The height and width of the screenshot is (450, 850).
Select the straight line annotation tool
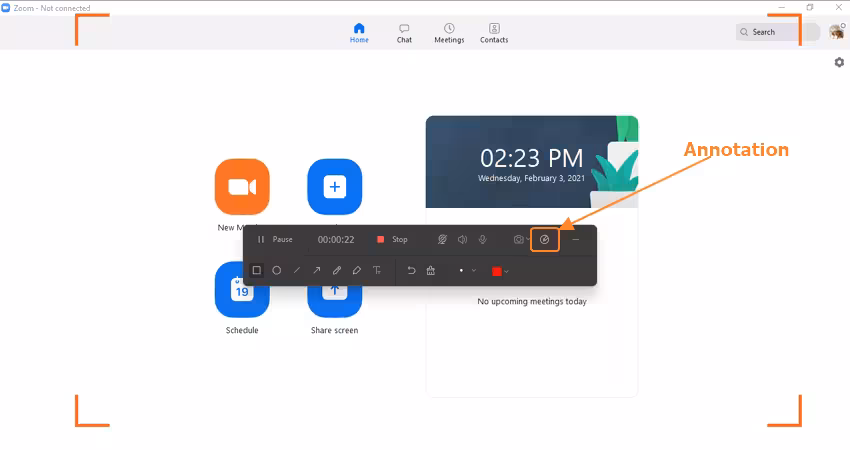(x=297, y=270)
